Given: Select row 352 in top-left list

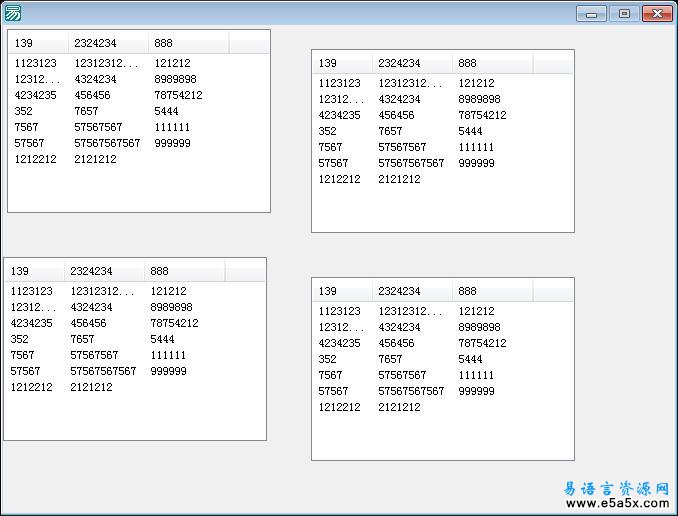Looking at the screenshot, I should pyautogui.click(x=23, y=111).
